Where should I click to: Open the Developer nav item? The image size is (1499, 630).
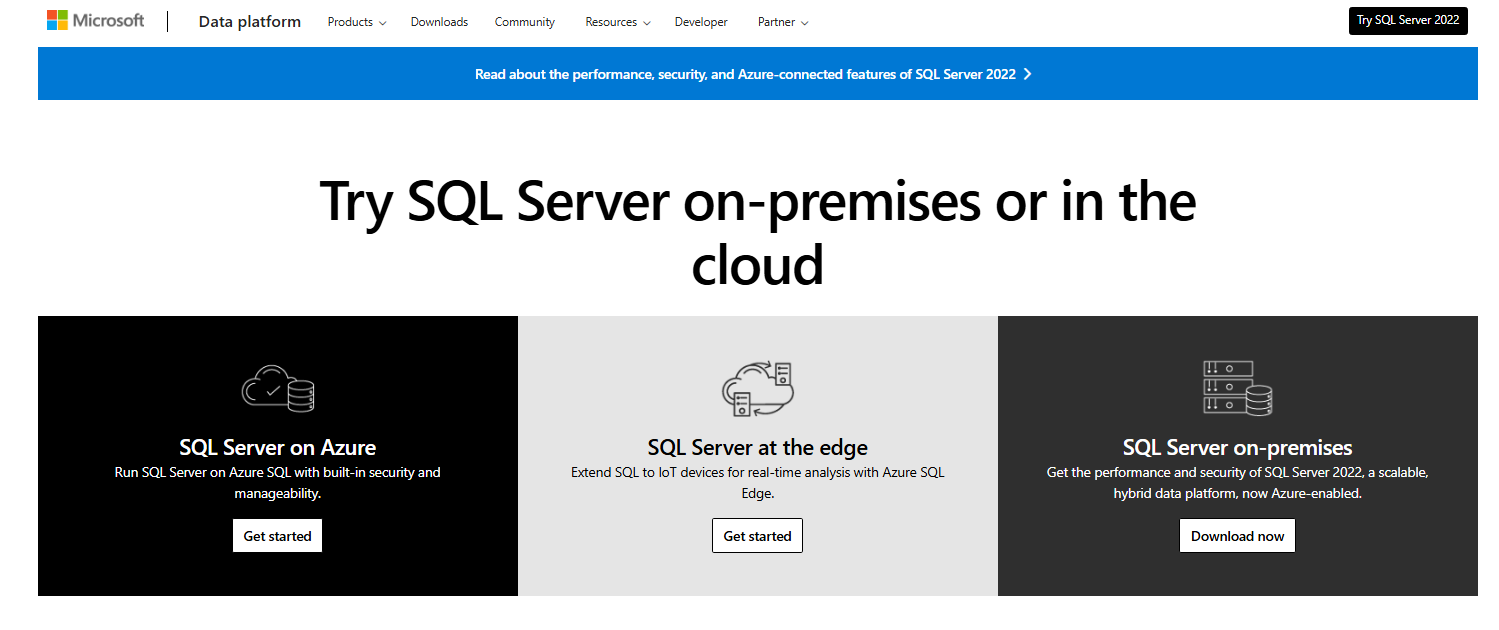701,22
